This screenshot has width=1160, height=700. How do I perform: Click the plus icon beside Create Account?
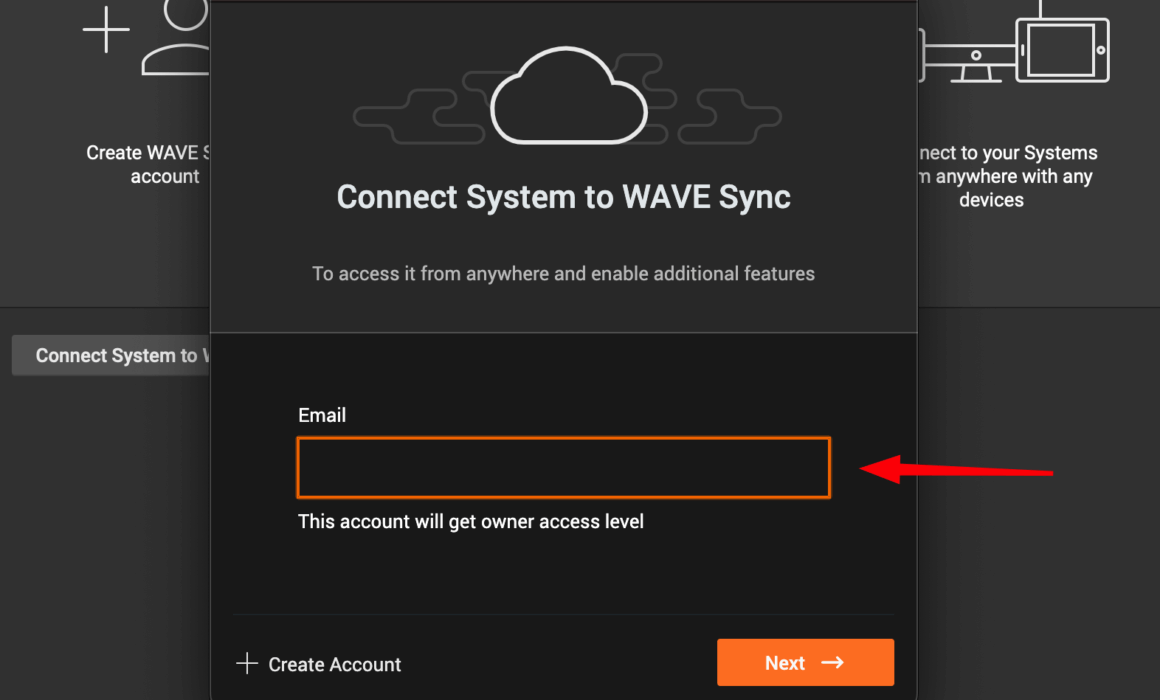tap(247, 663)
